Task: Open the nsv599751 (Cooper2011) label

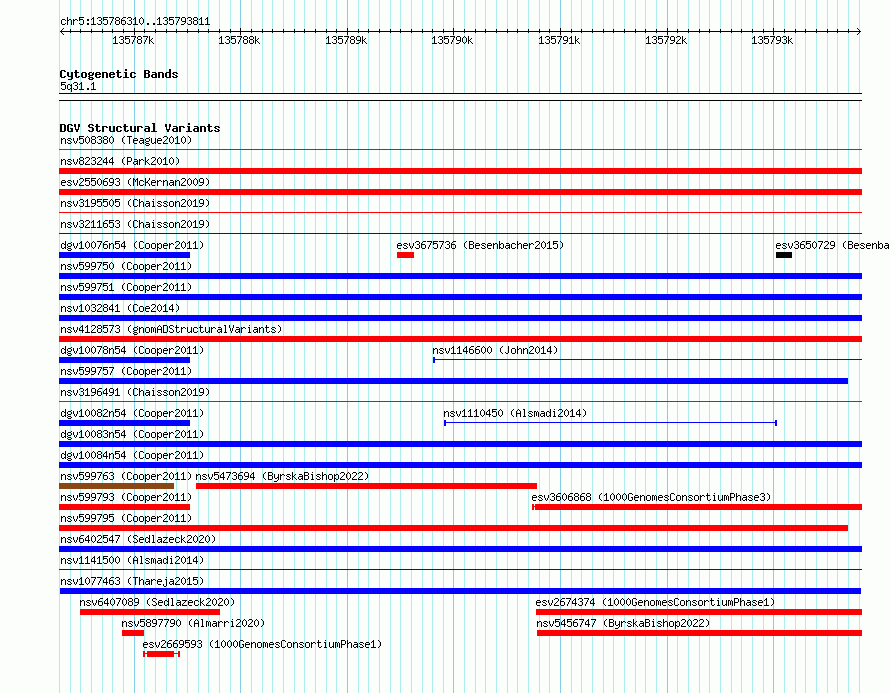Action: 126,287
